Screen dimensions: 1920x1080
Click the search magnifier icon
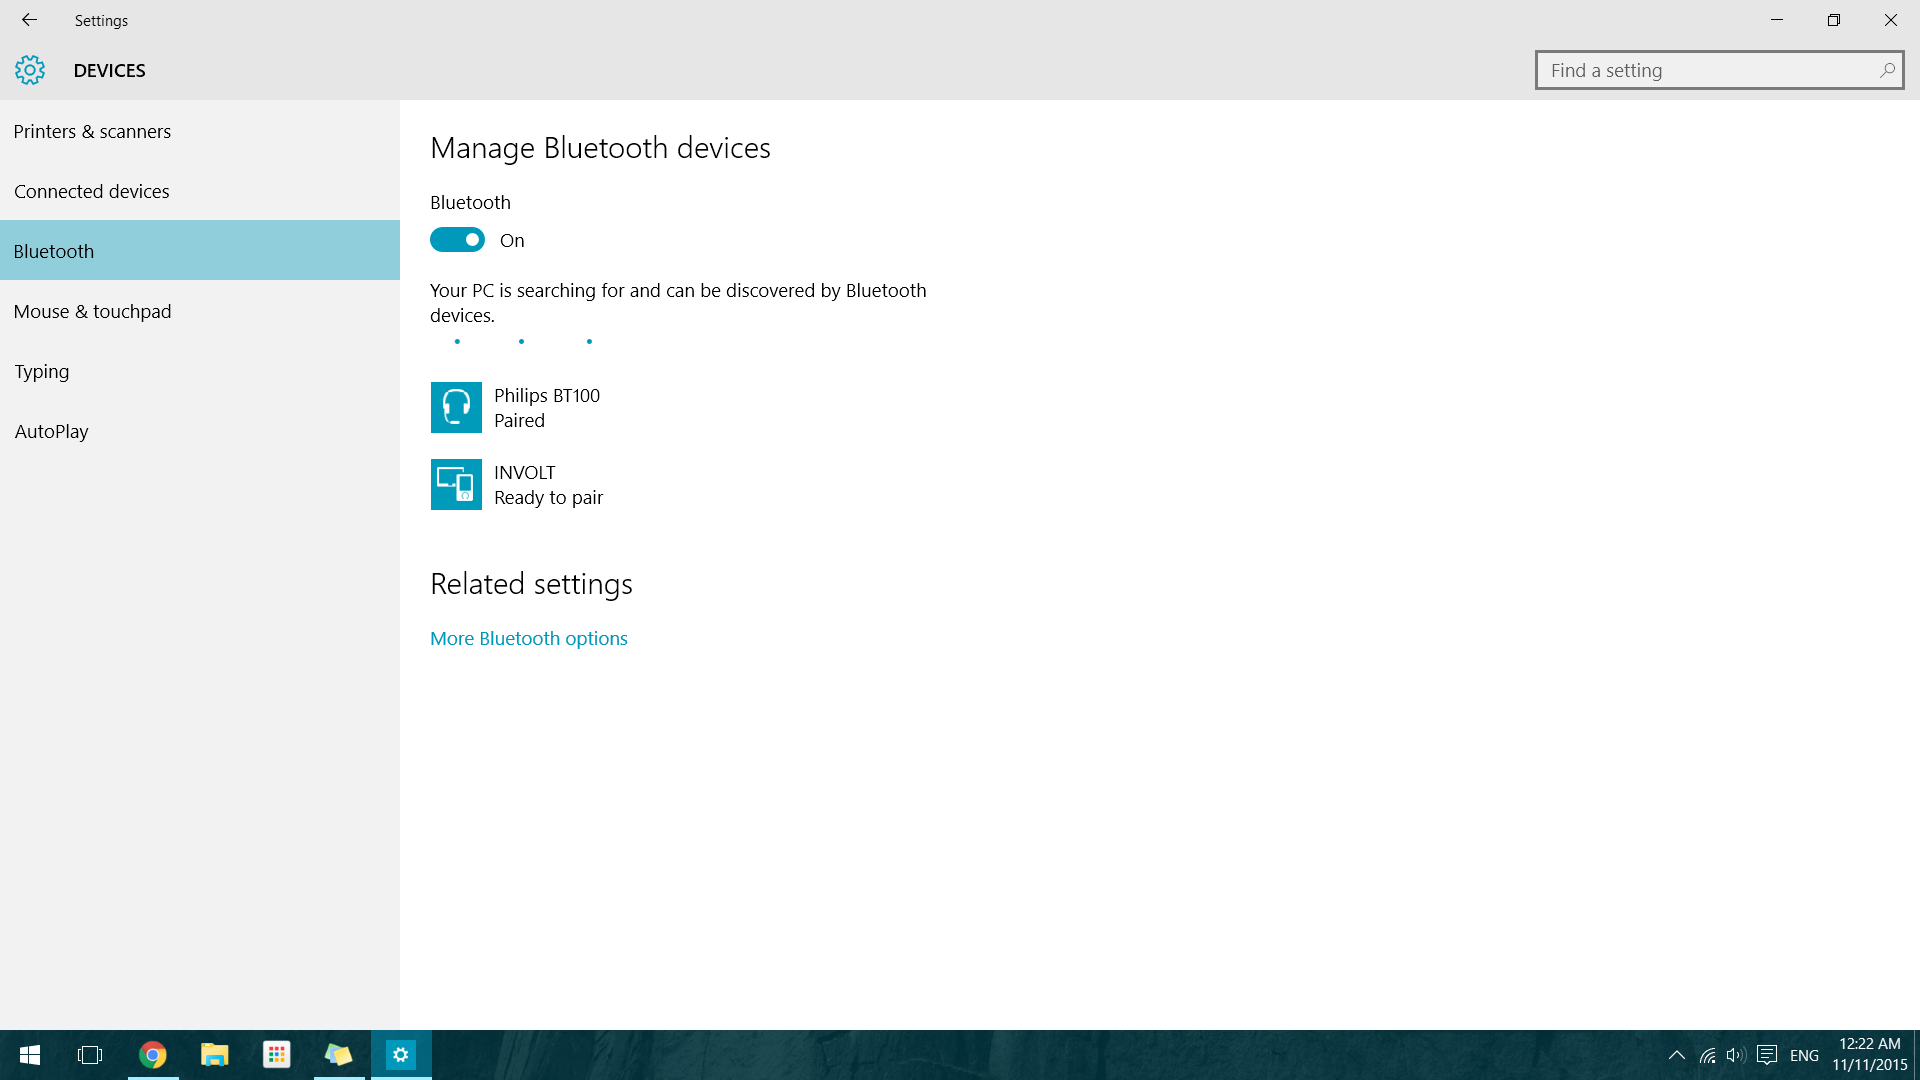[x=1887, y=70]
